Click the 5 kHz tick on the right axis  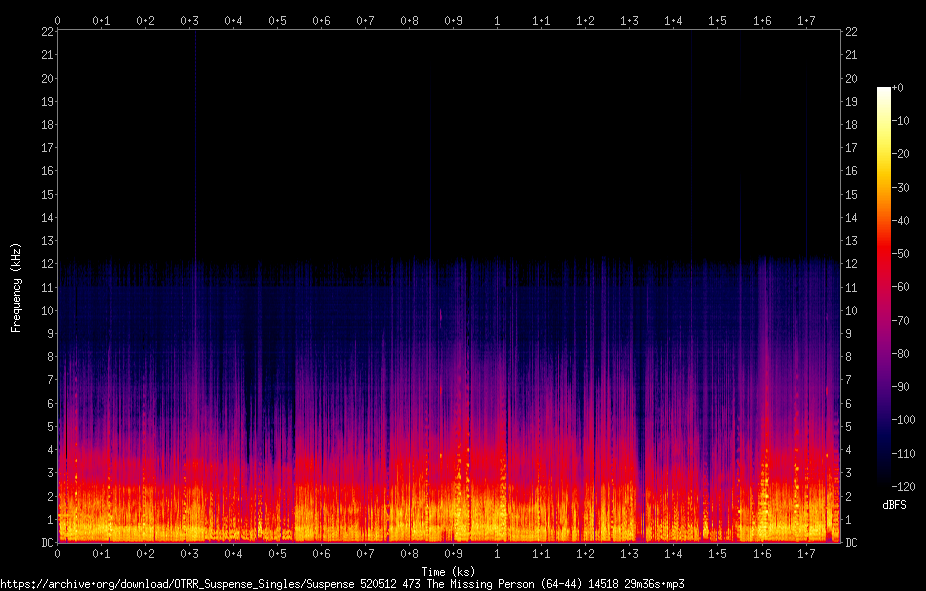tap(848, 426)
